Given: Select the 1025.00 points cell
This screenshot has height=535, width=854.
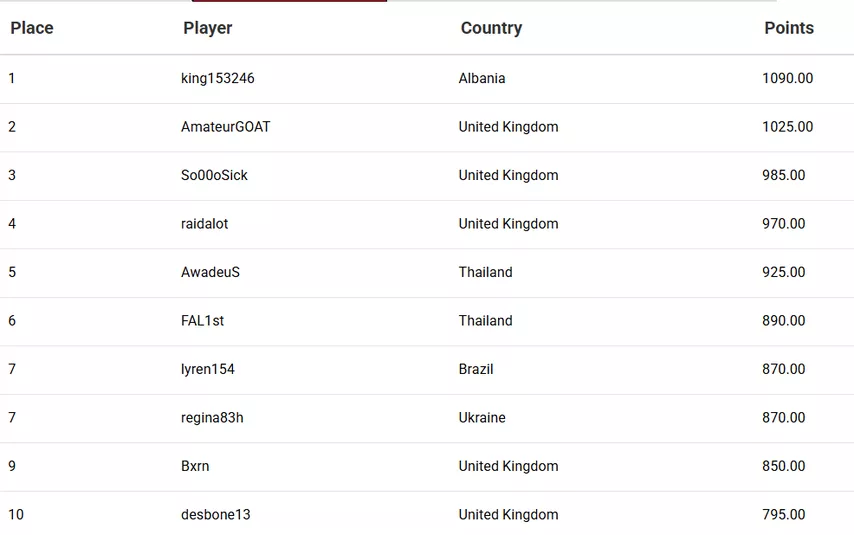Looking at the screenshot, I should 788,127.
